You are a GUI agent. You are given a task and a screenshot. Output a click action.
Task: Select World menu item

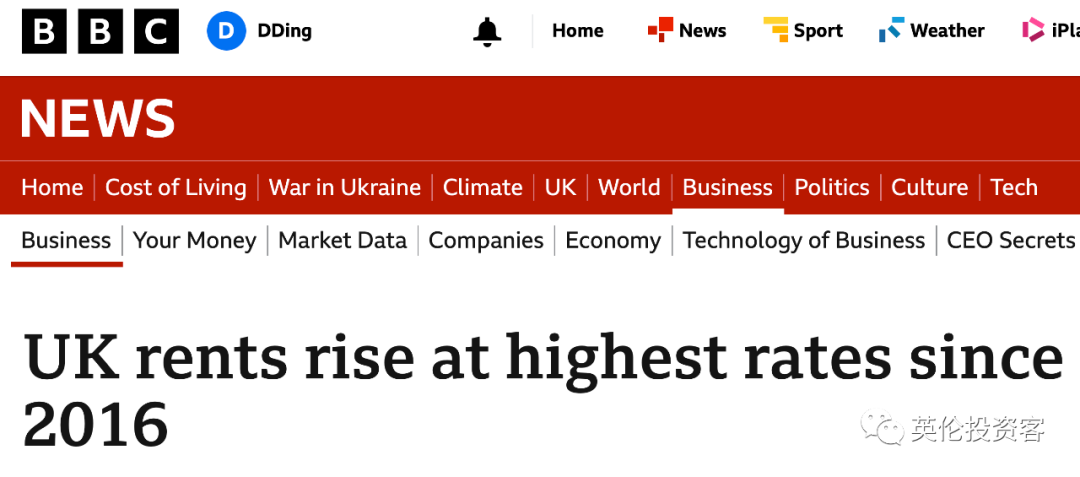[630, 187]
